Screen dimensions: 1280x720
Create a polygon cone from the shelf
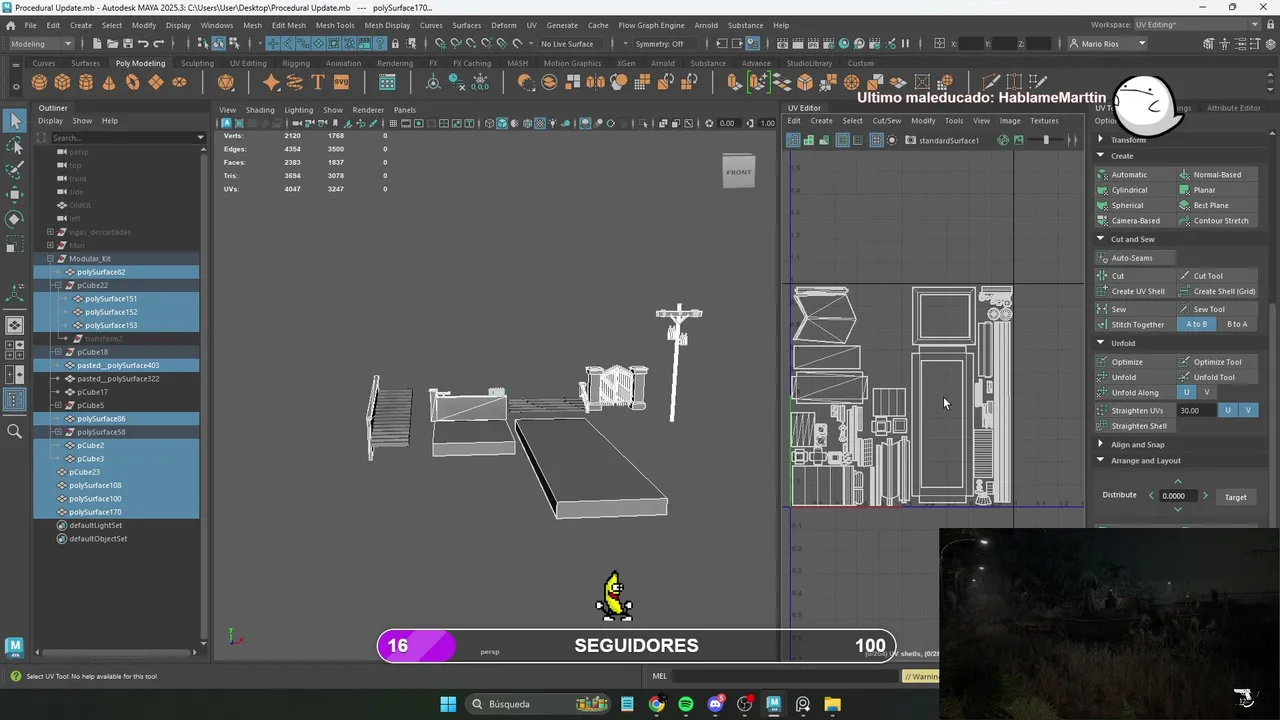[109, 82]
